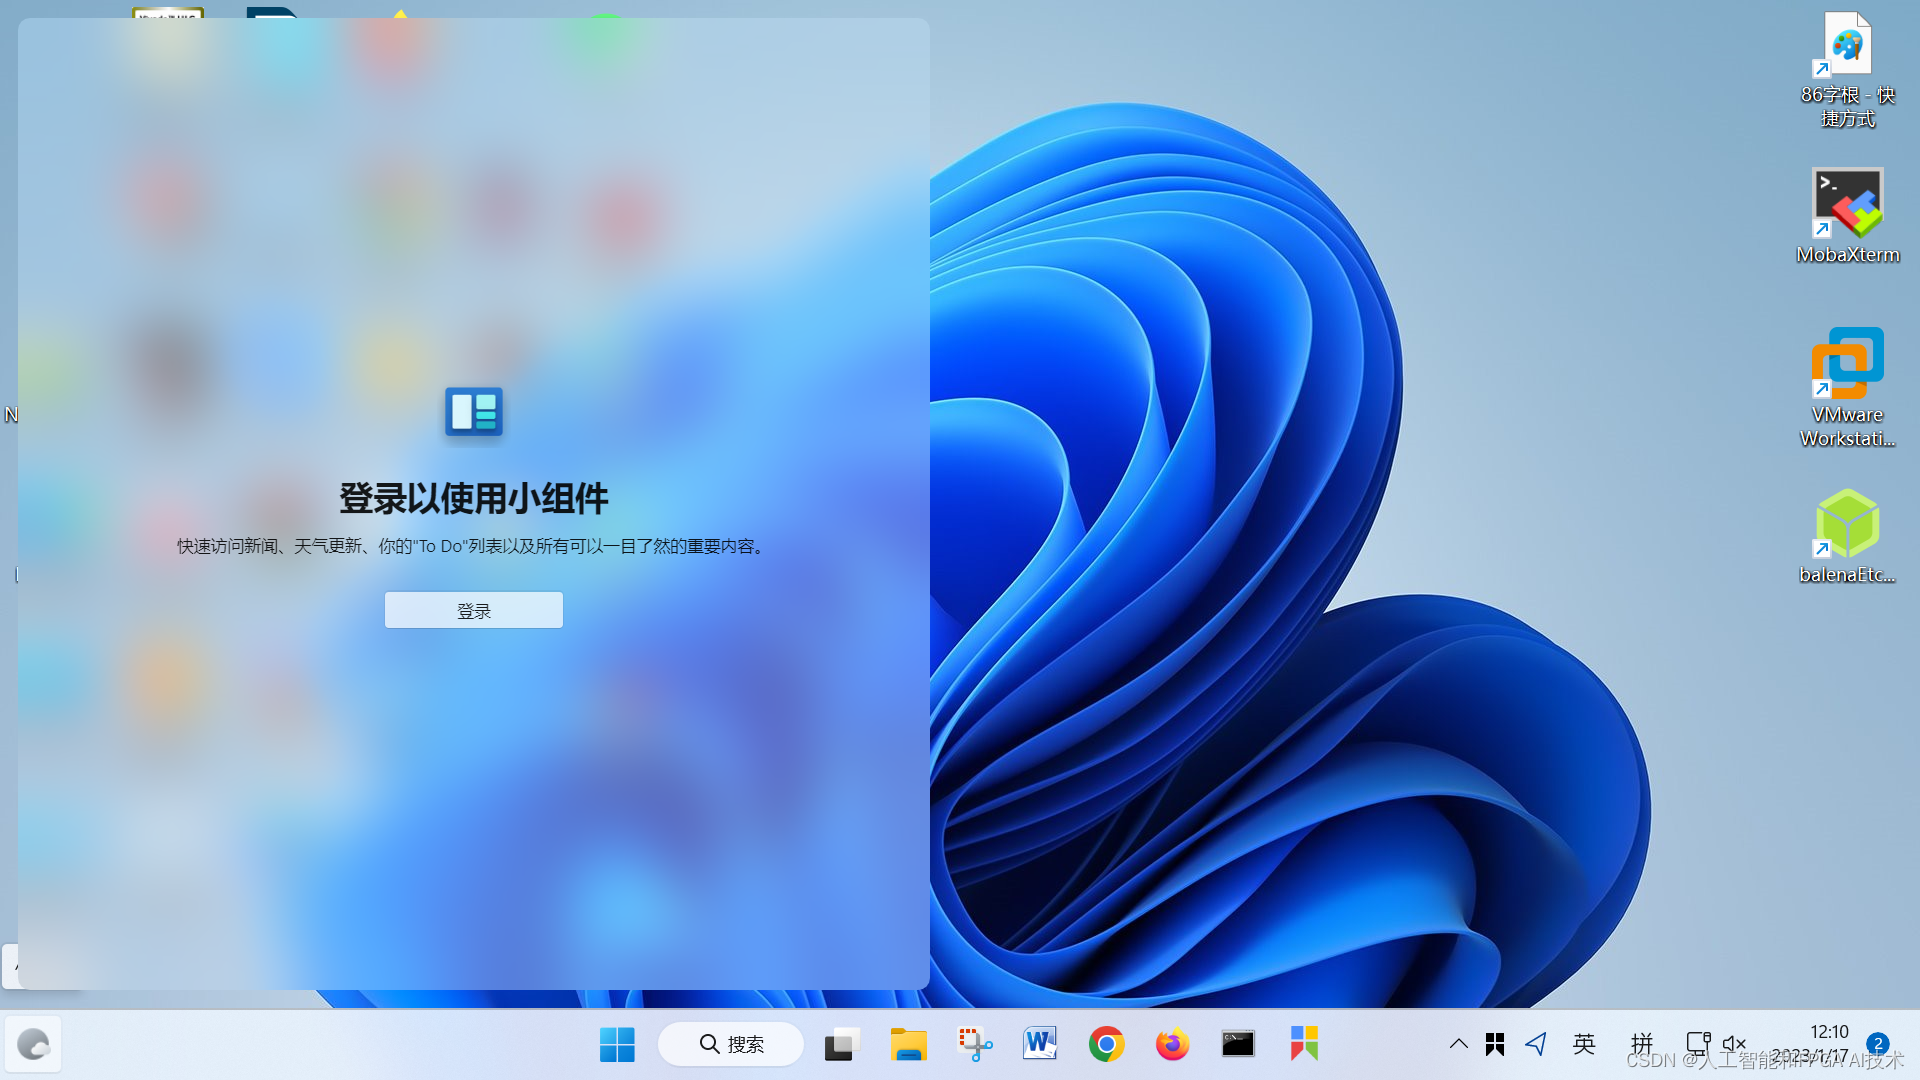Launch Snipping Tool from taskbar

click(x=974, y=1044)
